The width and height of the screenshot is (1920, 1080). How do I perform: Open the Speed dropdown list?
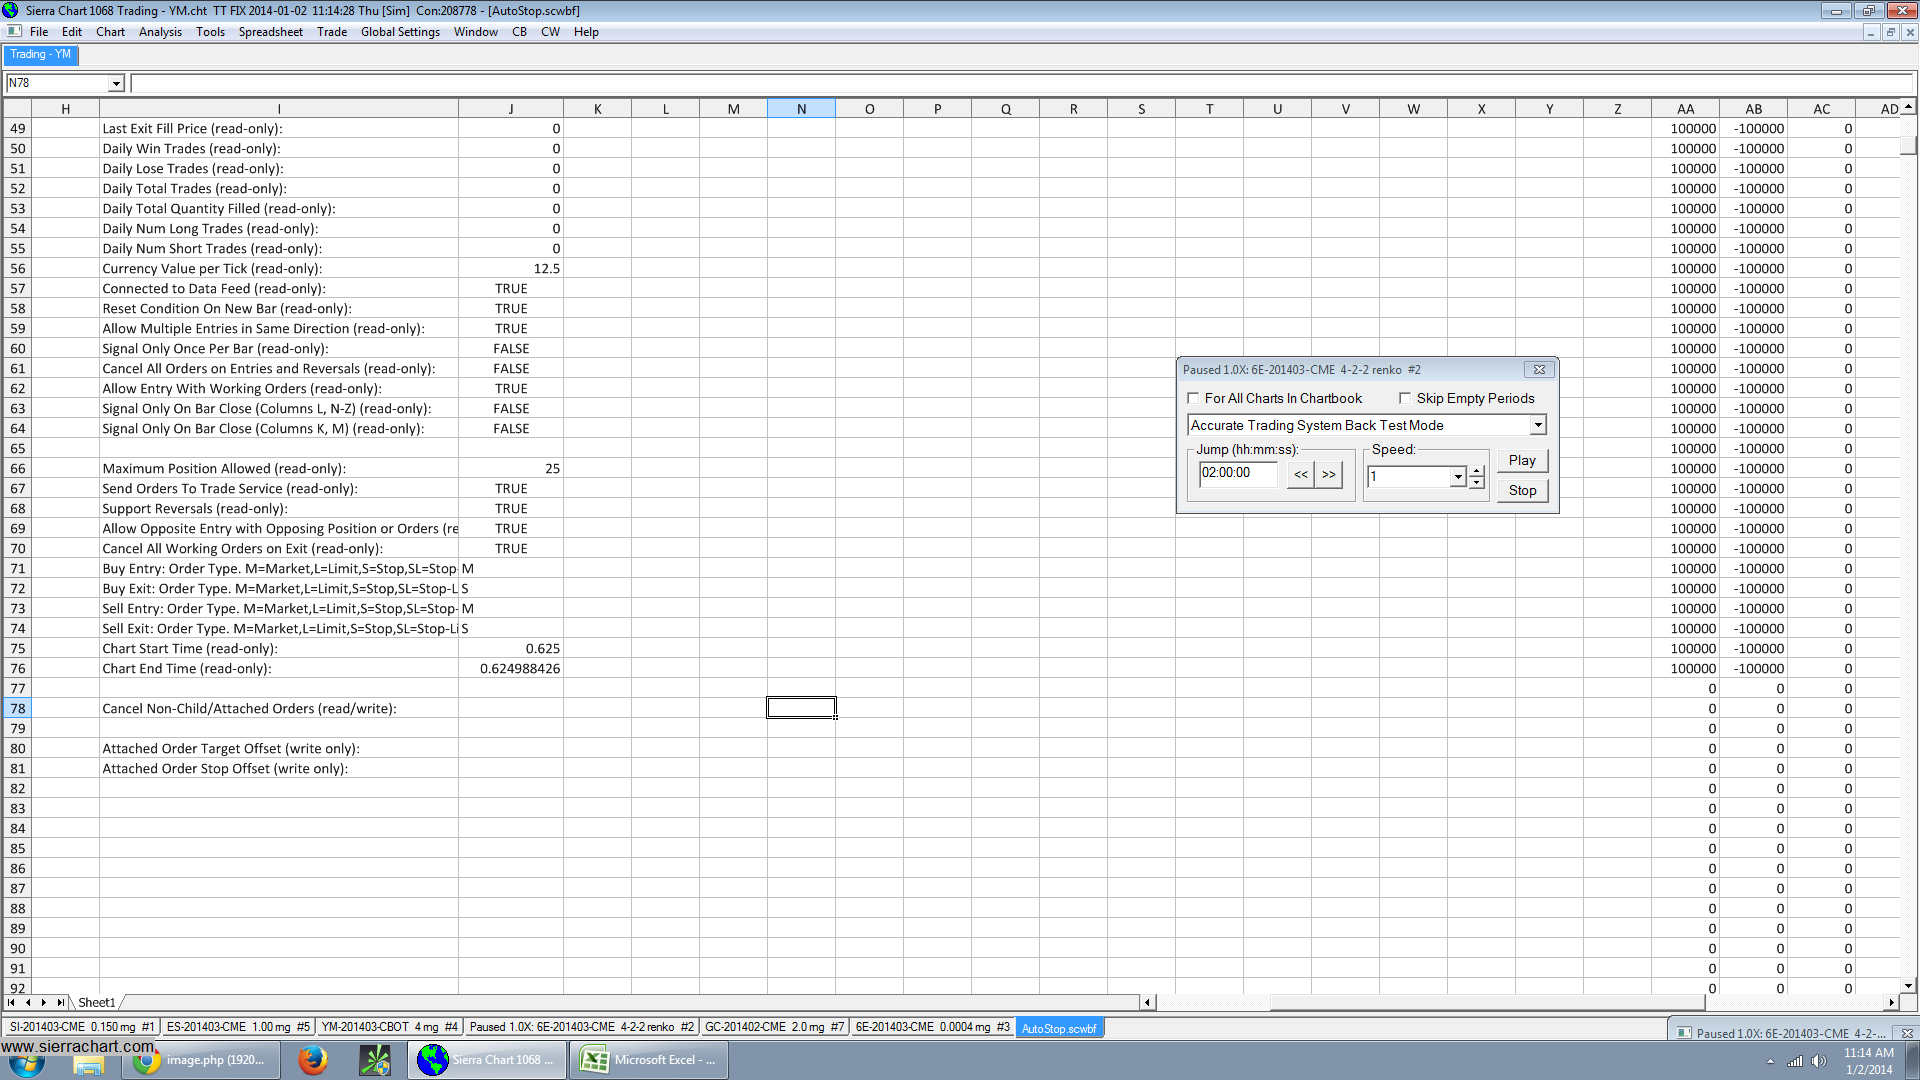[1458, 477]
